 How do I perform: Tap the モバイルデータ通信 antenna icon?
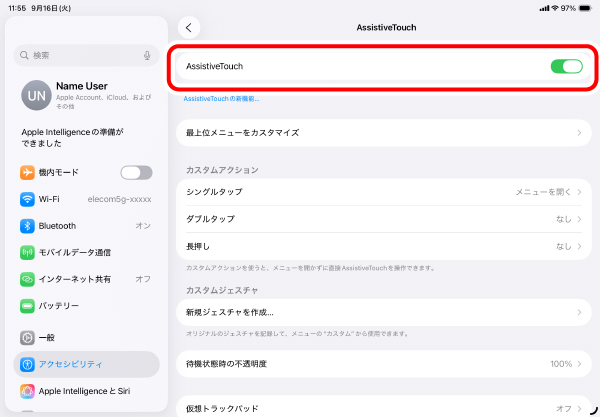(x=27, y=252)
